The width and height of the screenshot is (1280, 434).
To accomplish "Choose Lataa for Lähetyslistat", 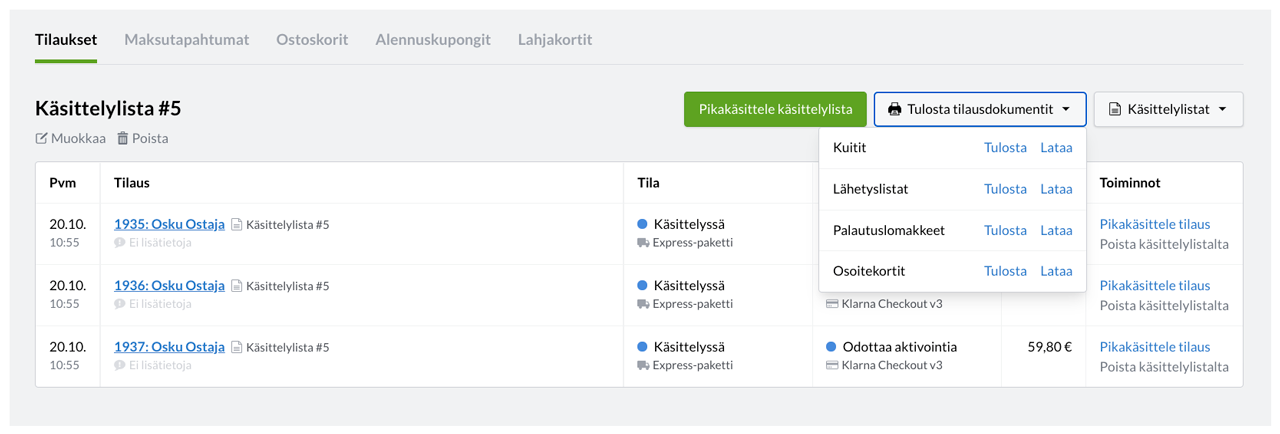I will pos(1056,189).
